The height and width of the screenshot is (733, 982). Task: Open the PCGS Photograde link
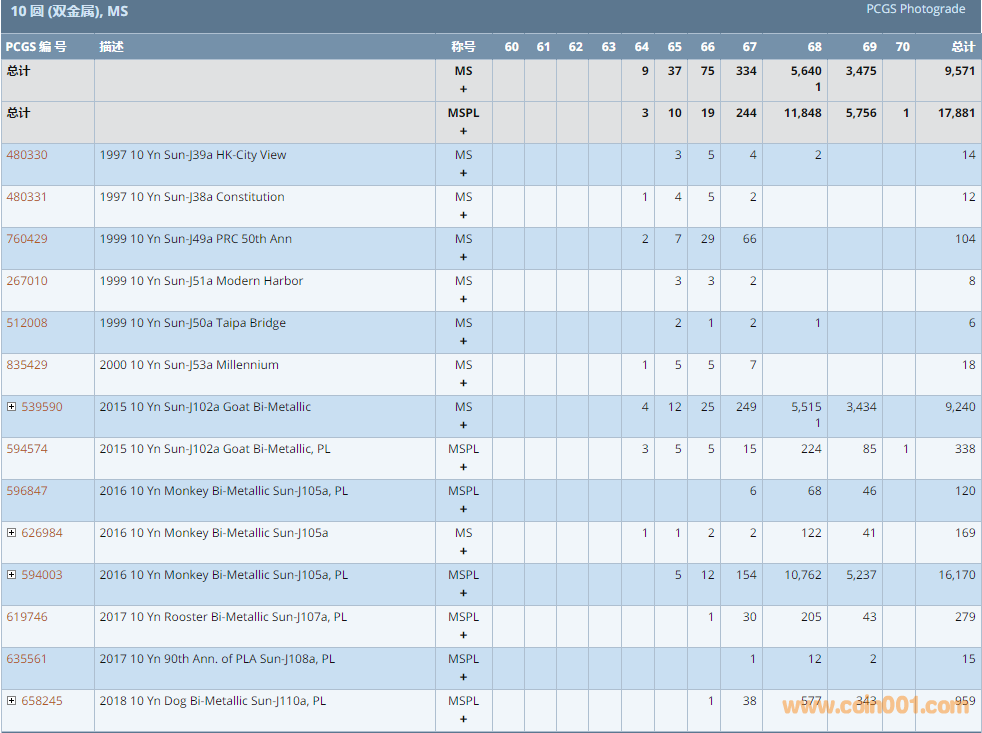click(915, 9)
